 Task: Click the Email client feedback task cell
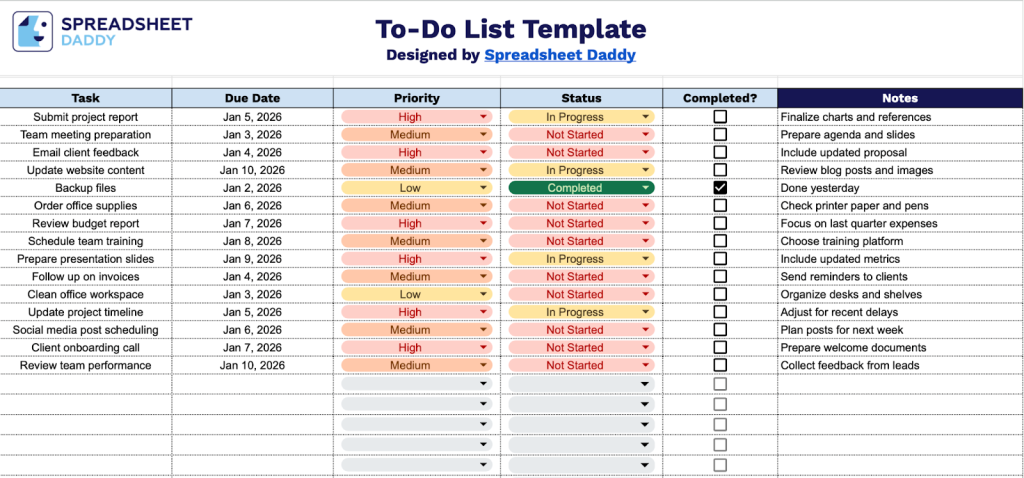tap(86, 152)
